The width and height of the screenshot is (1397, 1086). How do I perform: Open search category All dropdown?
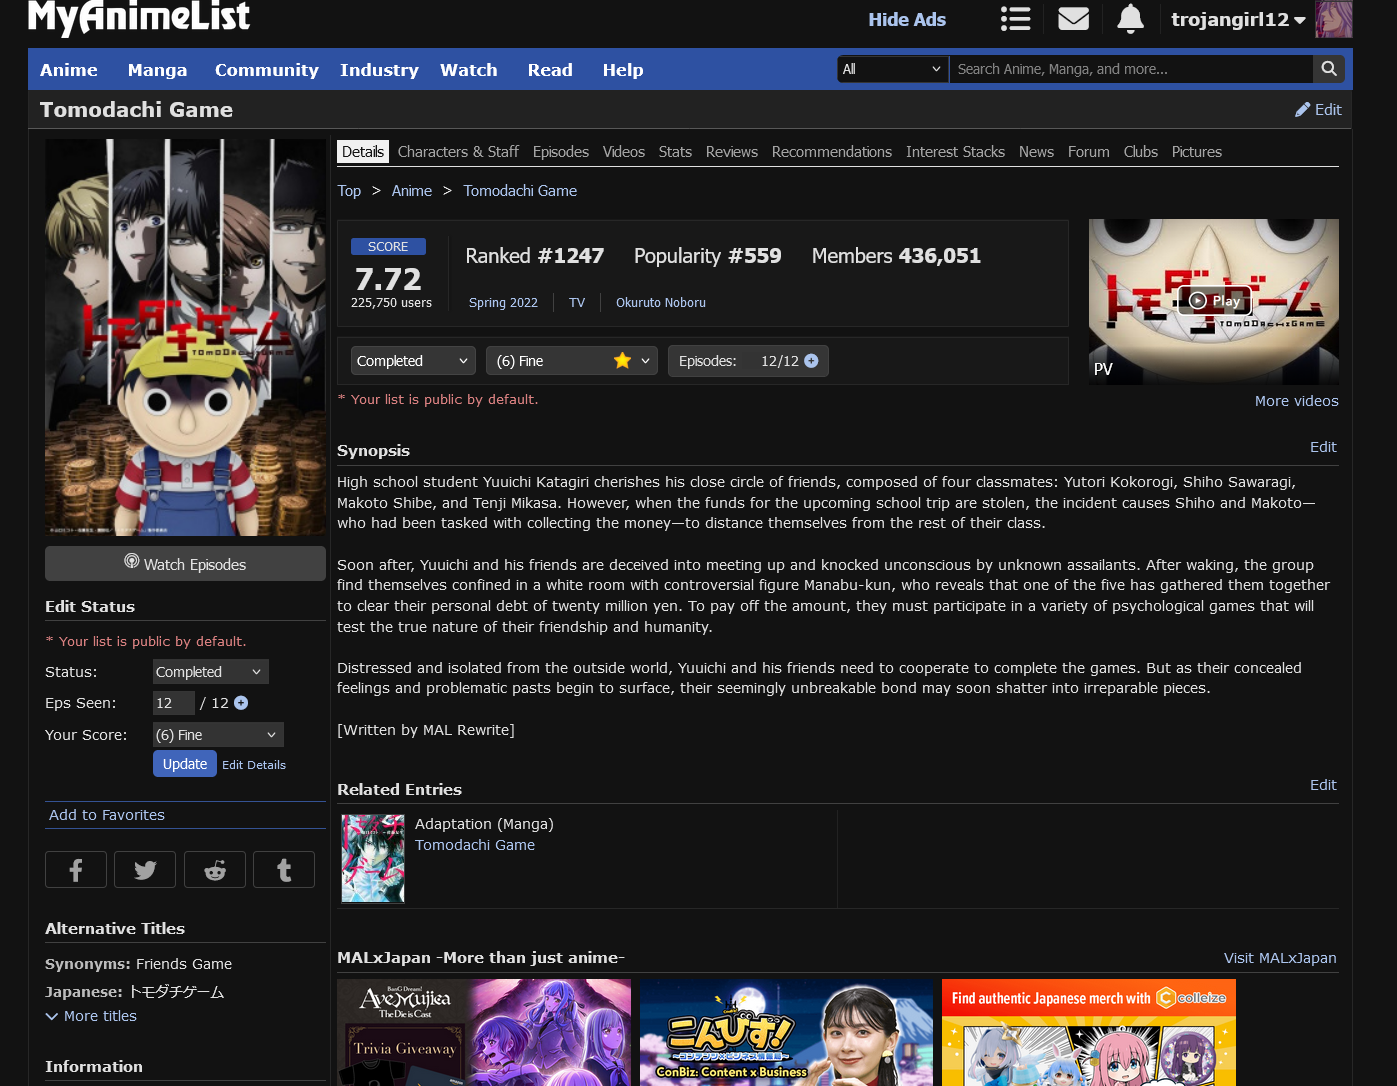892,69
